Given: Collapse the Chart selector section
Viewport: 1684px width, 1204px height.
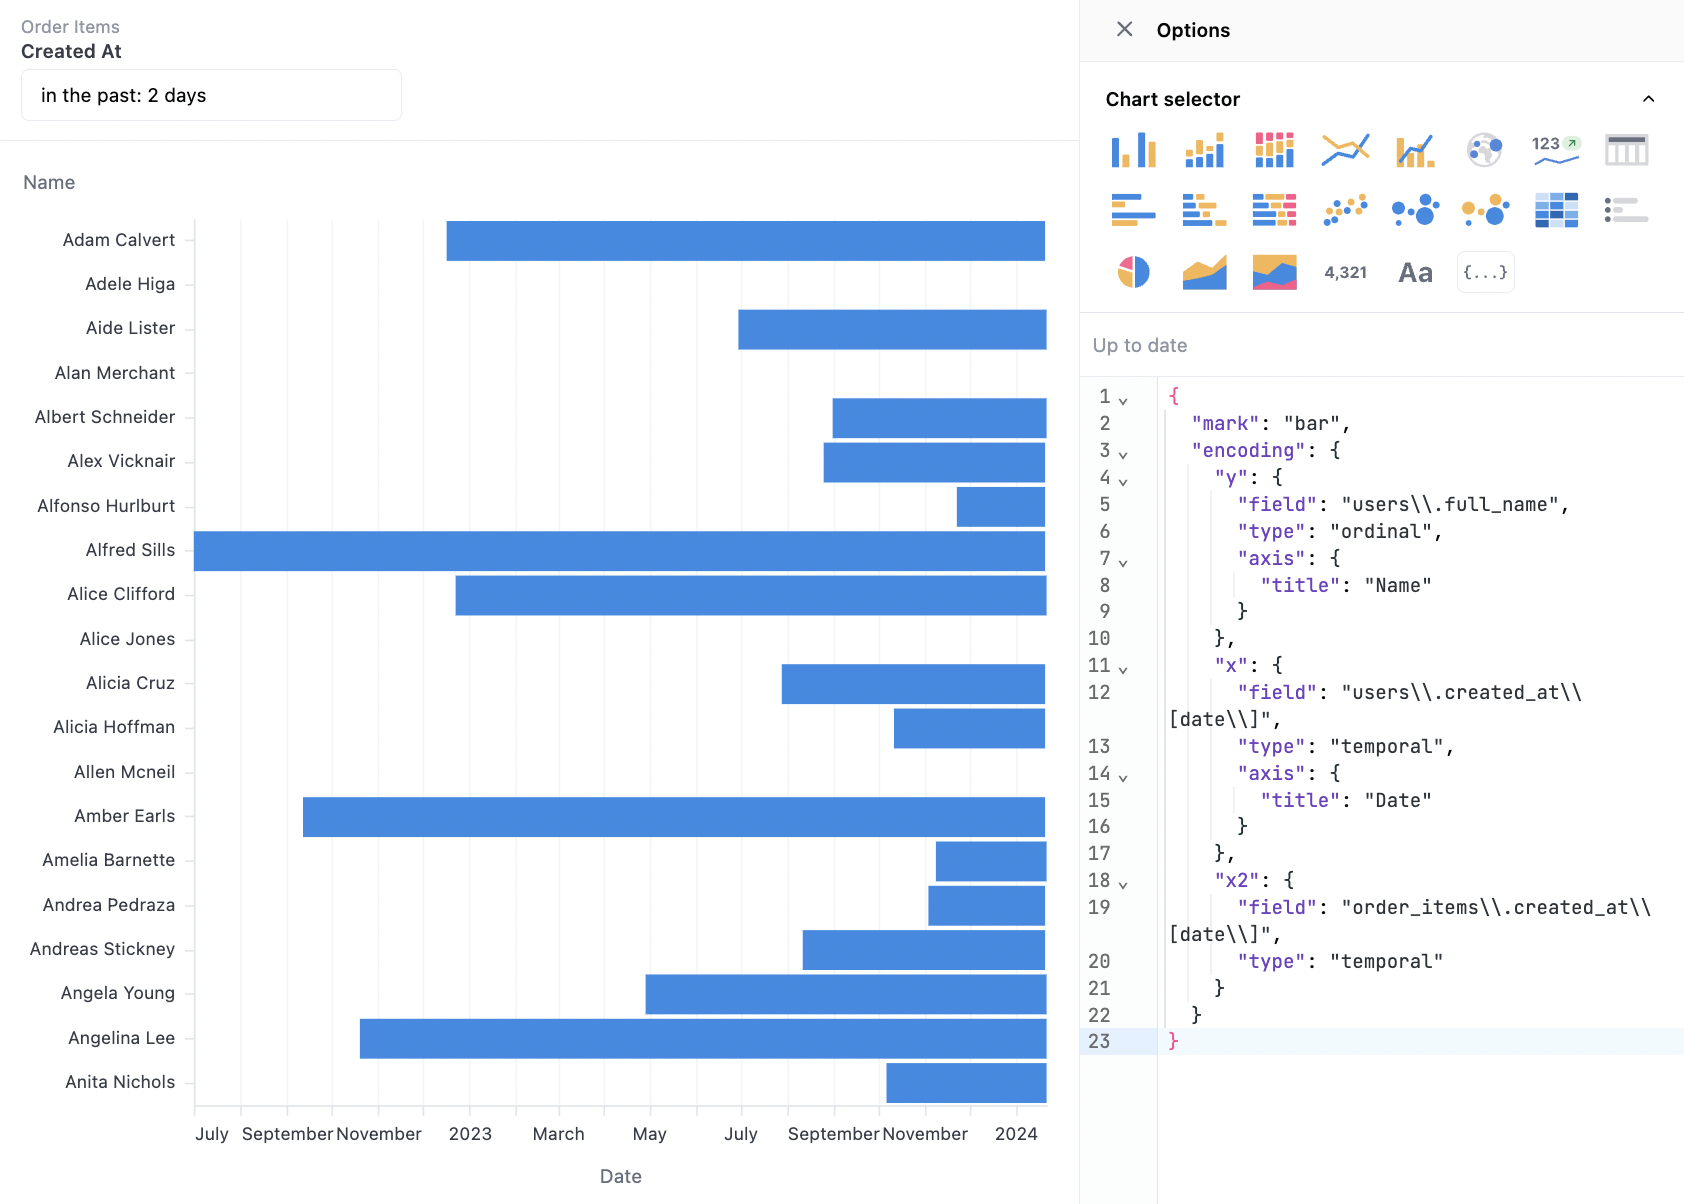Looking at the screenshot, I should (1648, 99).
